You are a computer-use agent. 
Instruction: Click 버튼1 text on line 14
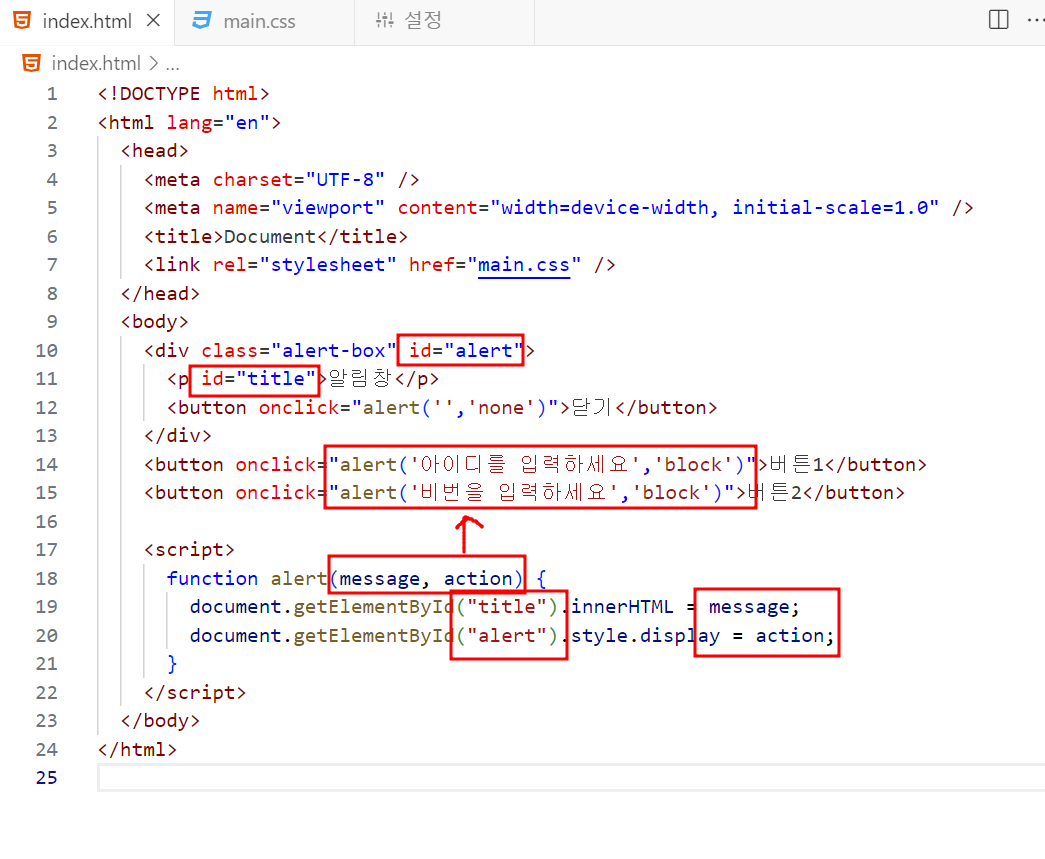point(796,464)
